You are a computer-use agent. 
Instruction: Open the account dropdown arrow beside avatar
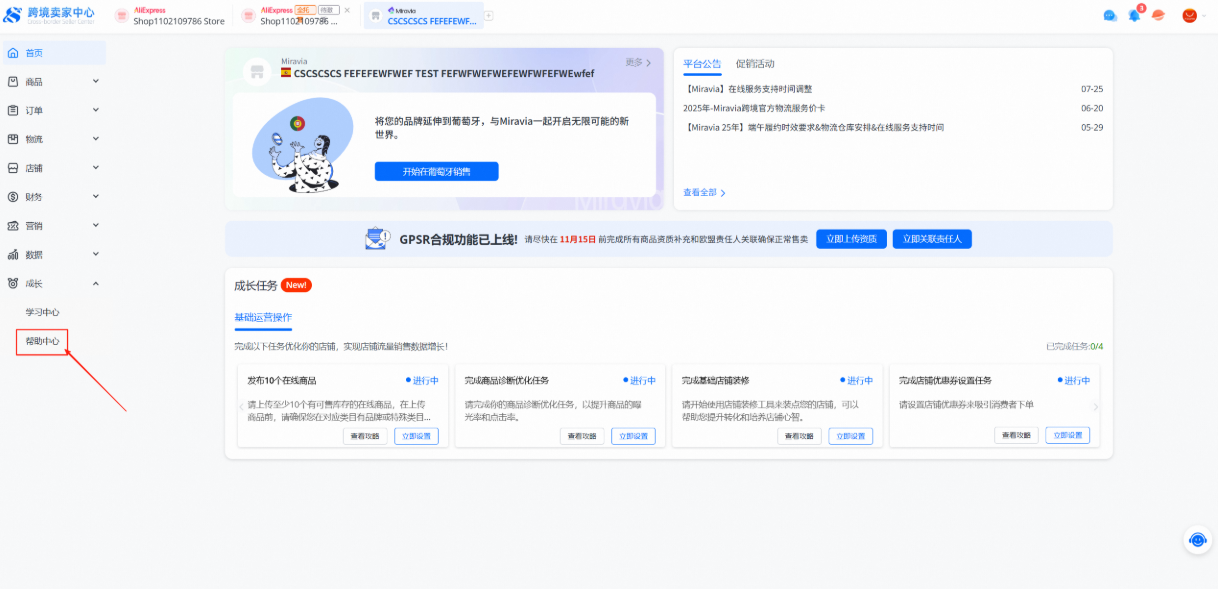1204,16
